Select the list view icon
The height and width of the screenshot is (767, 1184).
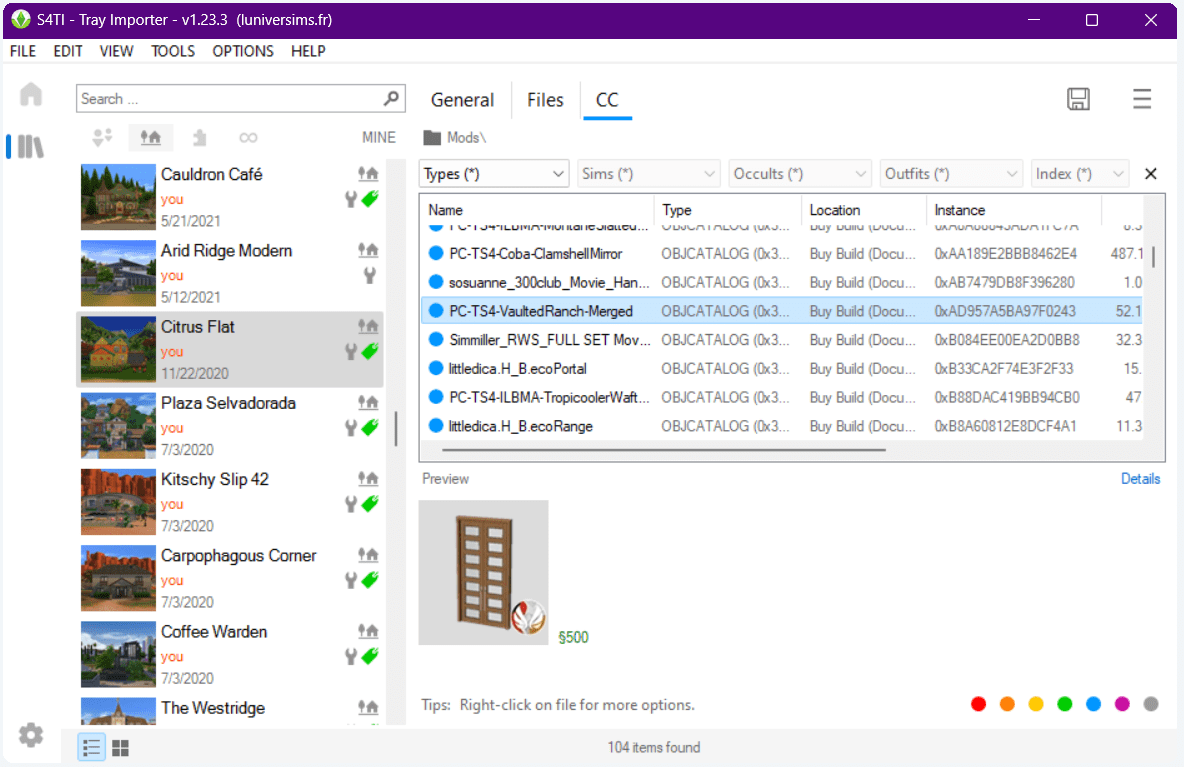[91, 746]
